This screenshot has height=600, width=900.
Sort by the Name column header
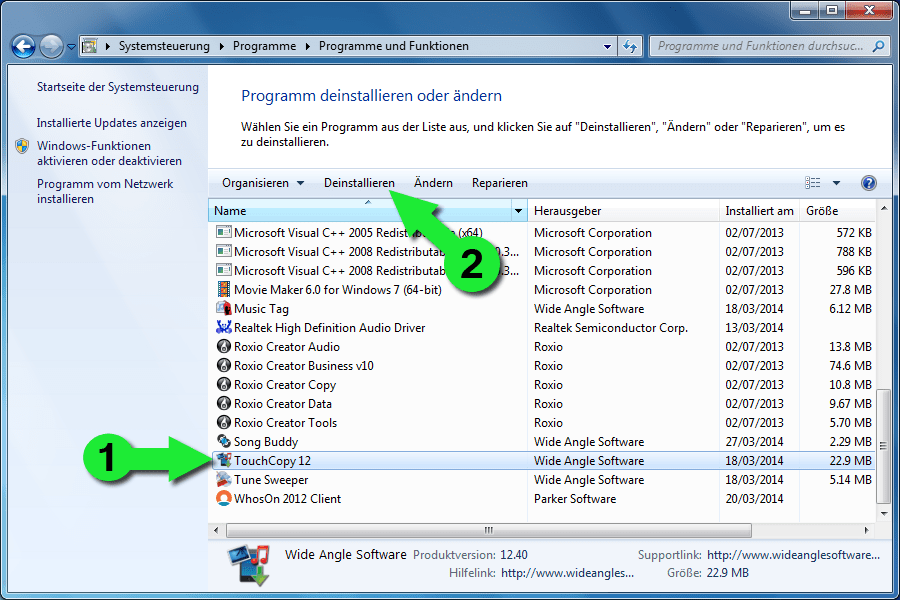click(x=360, y=211)
